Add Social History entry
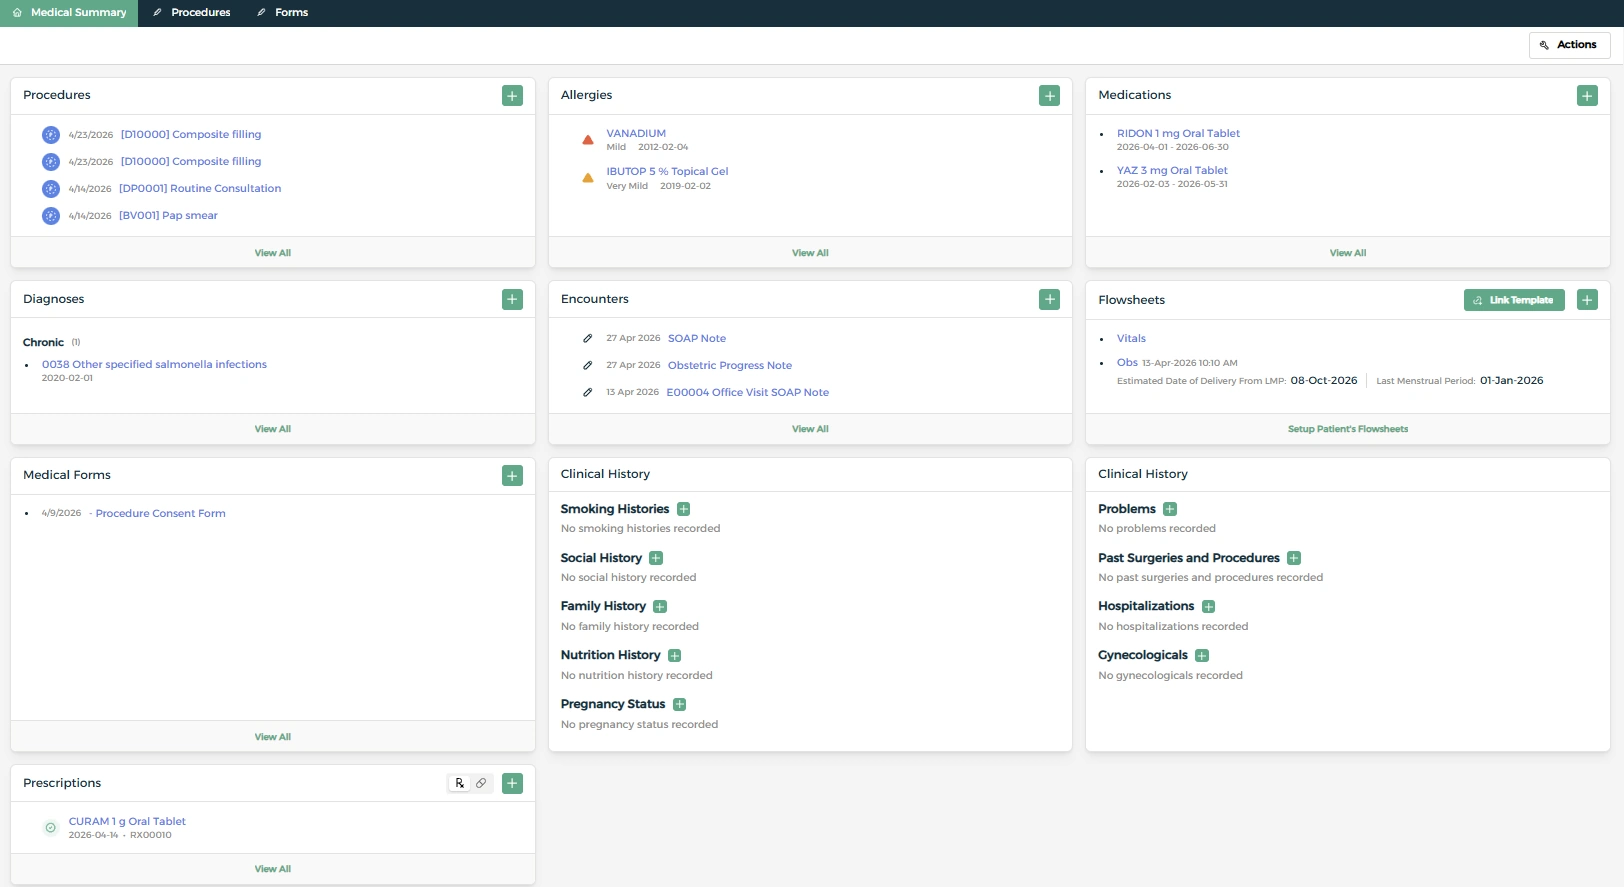This screenshot has width=1624, height=887. [x=656, y=558]
